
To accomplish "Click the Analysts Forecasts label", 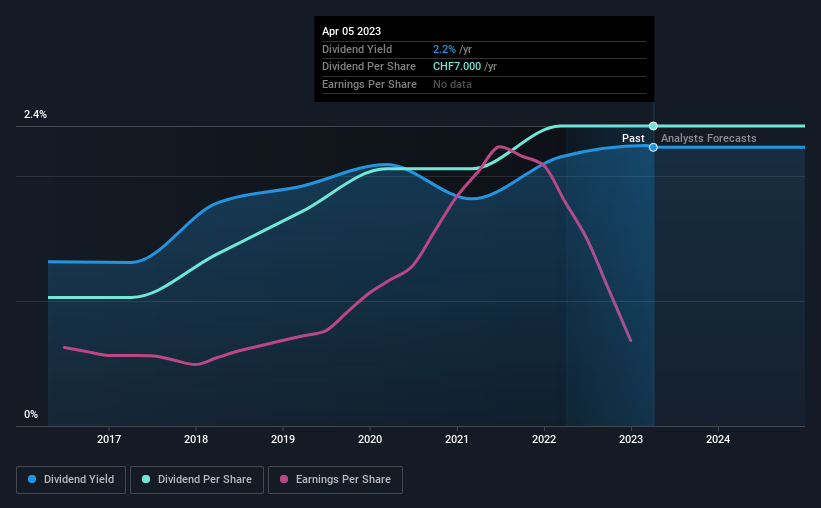I will 708,138.
